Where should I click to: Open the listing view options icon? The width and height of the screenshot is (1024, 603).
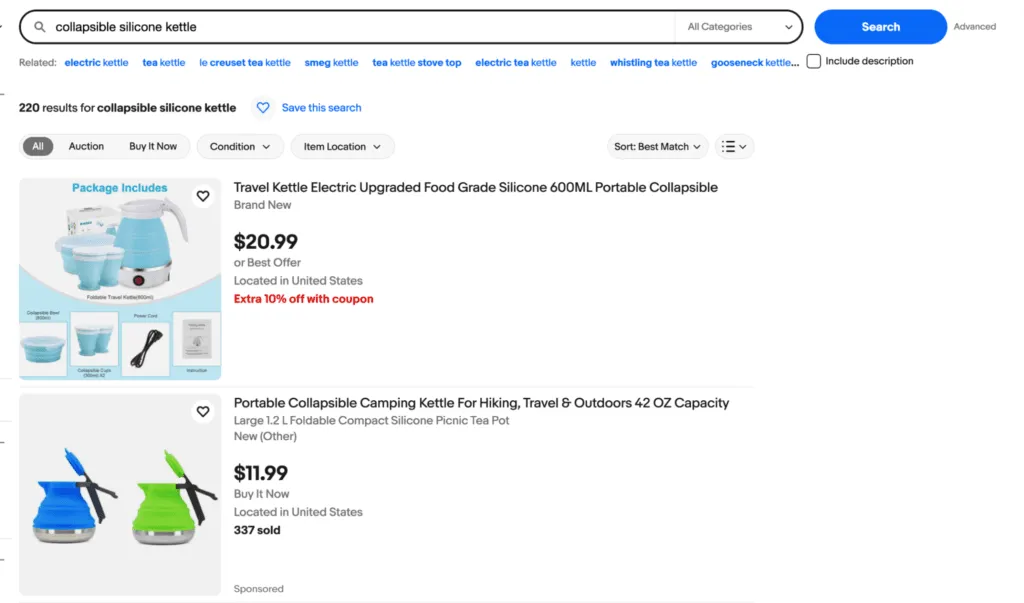pos(734,146)
